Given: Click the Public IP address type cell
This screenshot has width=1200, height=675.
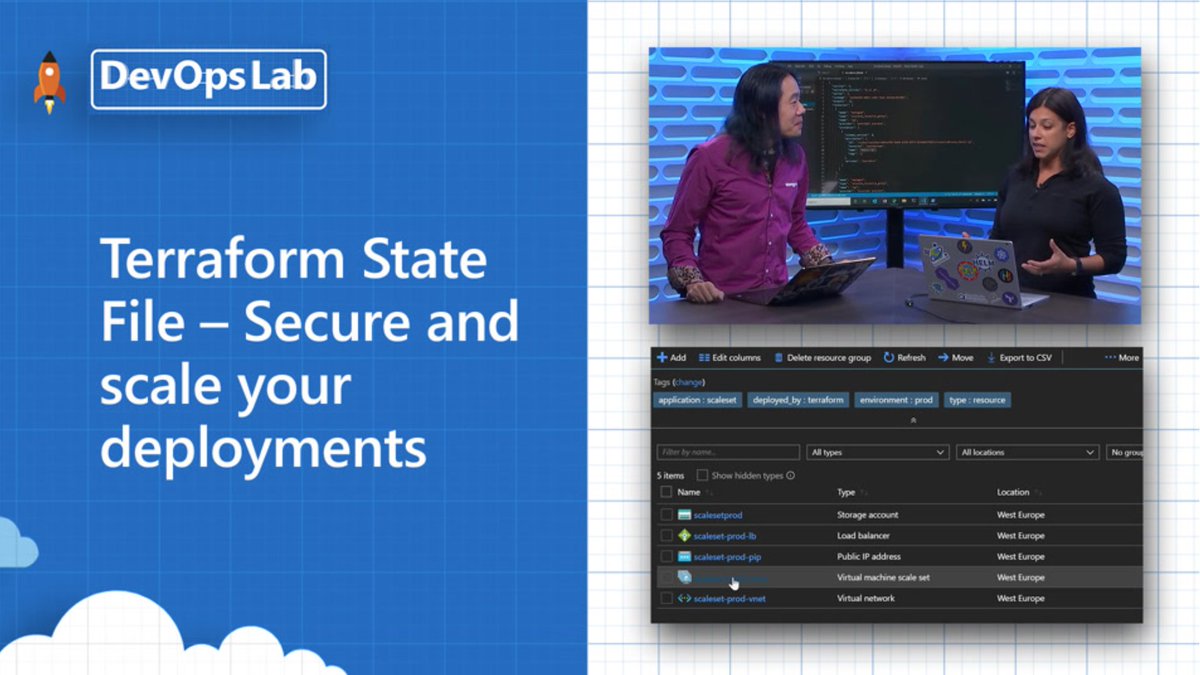Looking at the screenshot, I should (x=868, y=557).
